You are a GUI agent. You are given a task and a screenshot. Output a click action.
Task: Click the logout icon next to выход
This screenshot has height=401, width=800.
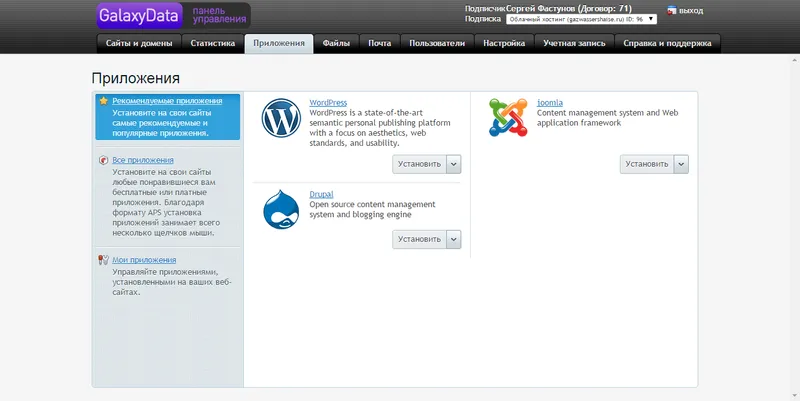click(671, 10)
